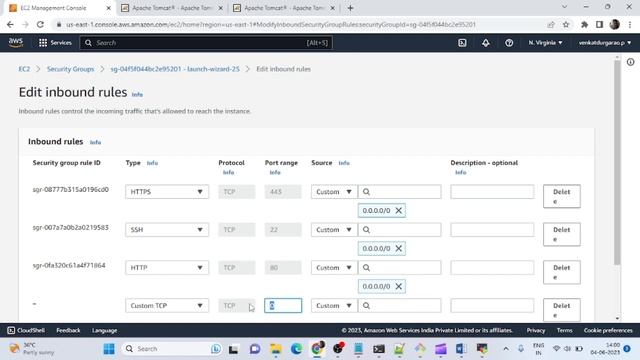Click the SSH rule description field
Image resolution: width=640 pixels, height=360 pixels.
click(492, 230)
